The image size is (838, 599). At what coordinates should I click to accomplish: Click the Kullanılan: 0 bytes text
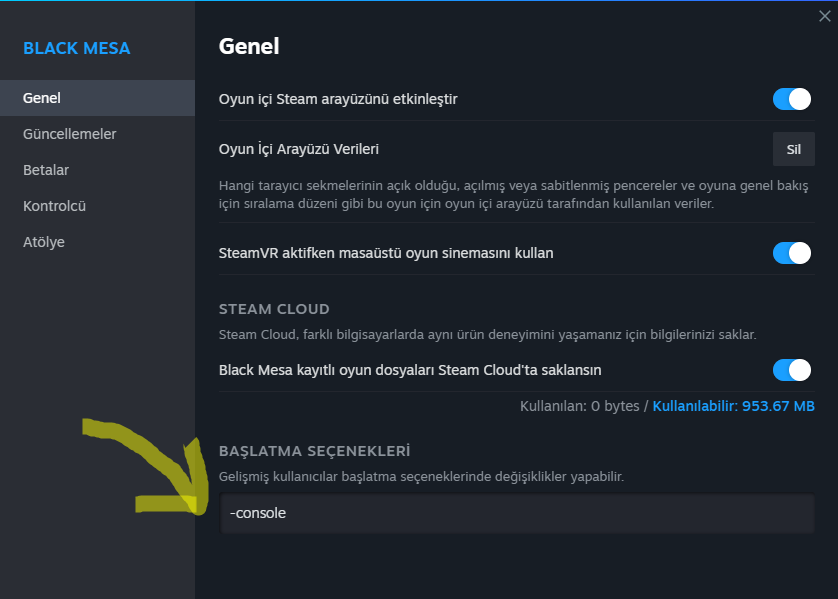581,407
